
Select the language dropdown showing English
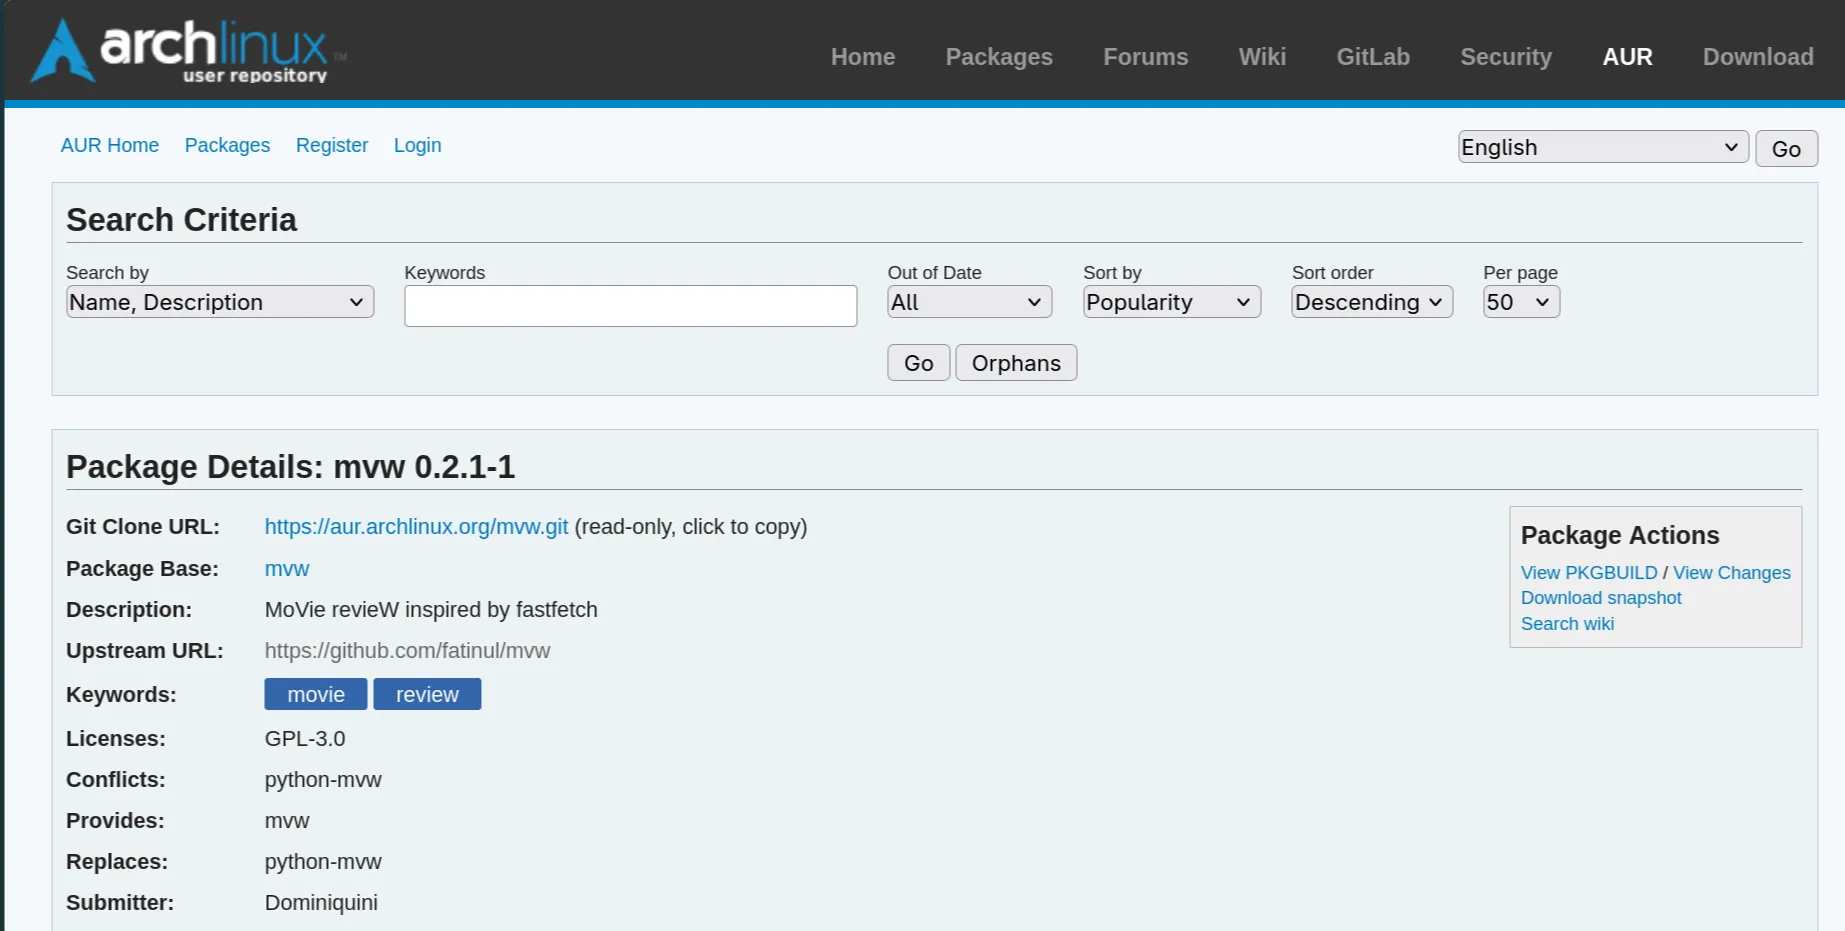pyautogui.click(x=1601, y=147)
